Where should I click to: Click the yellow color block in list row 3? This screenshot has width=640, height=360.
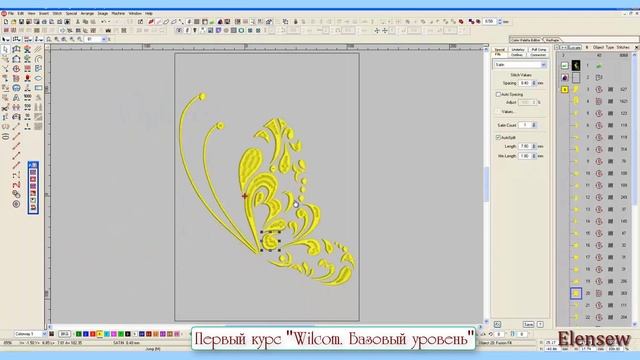[564, 89]
